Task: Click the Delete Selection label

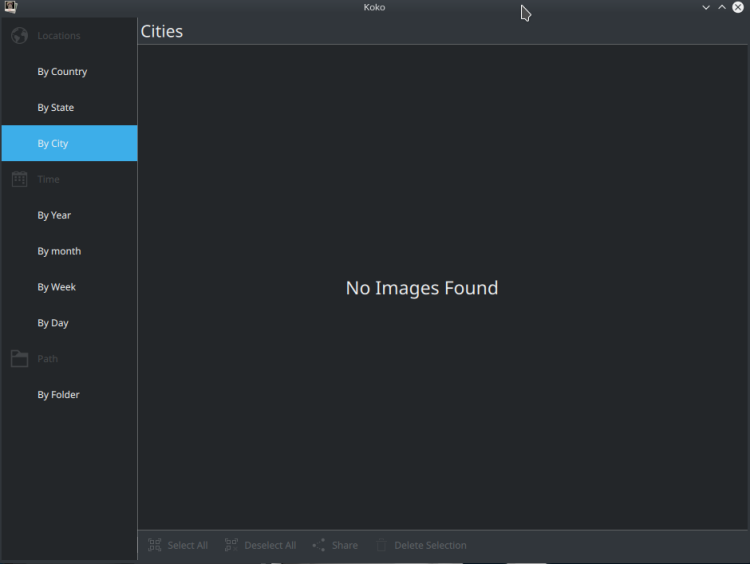Action: (x=430, y=545)
